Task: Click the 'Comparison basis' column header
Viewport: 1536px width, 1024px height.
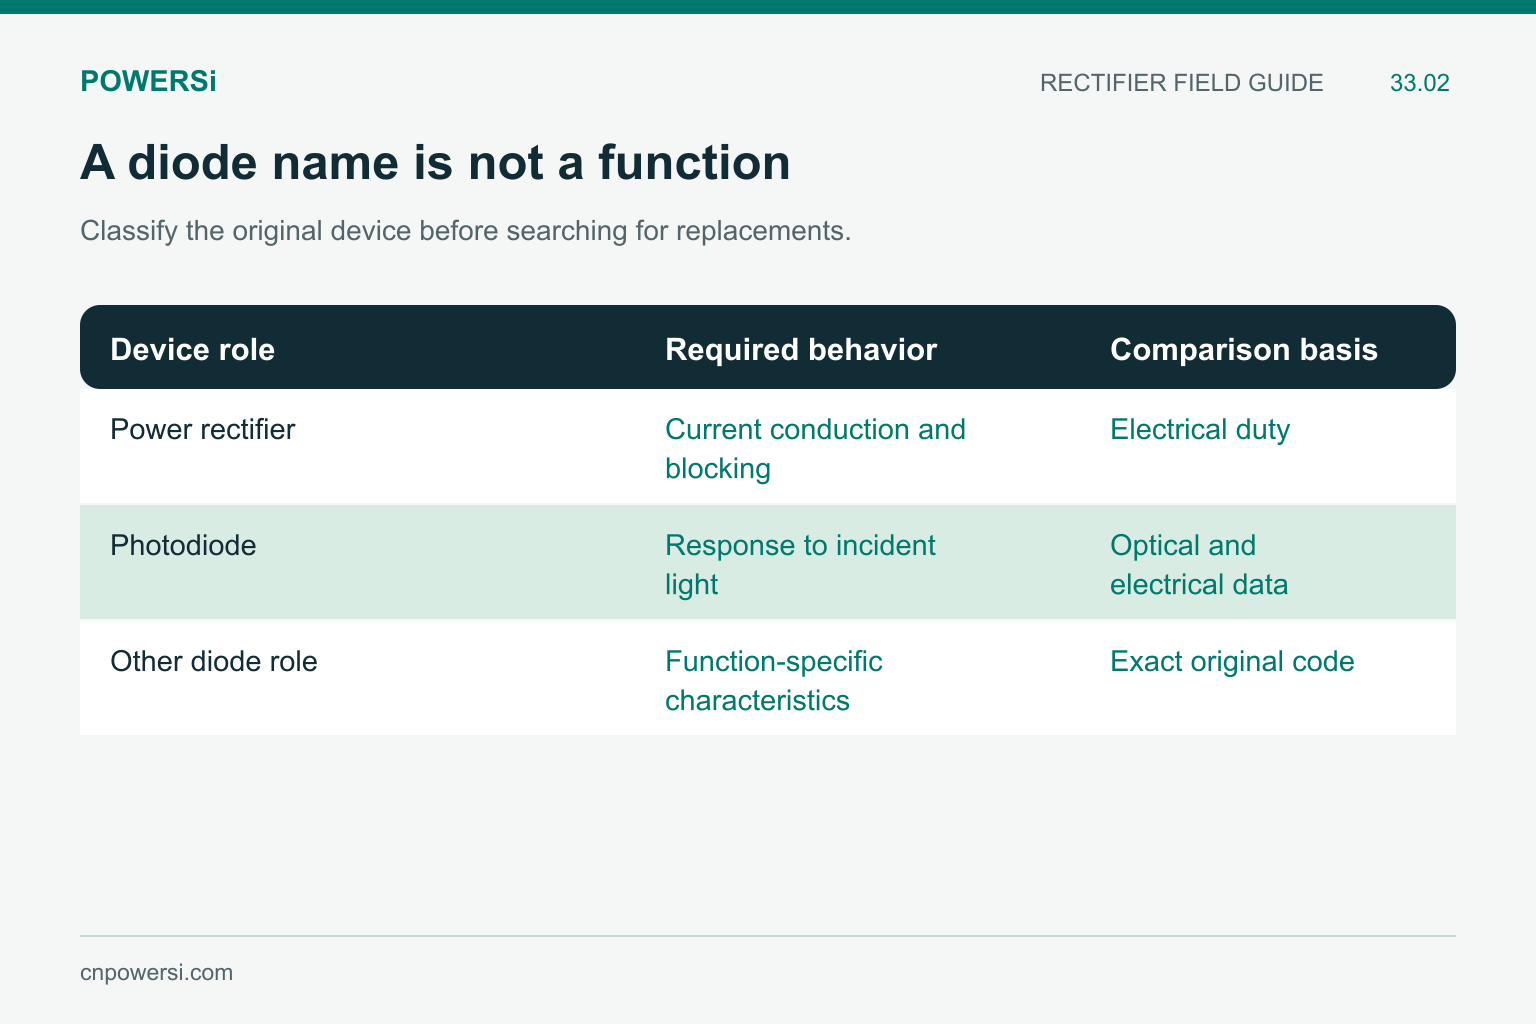Action: [x=1244, y=349]
